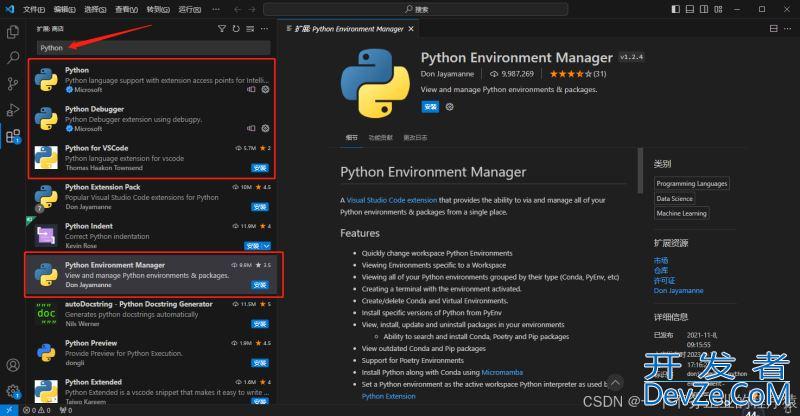Screen dimensions: 800x416
Task: Install autoDocstring extension
Action: click(260, 324)
